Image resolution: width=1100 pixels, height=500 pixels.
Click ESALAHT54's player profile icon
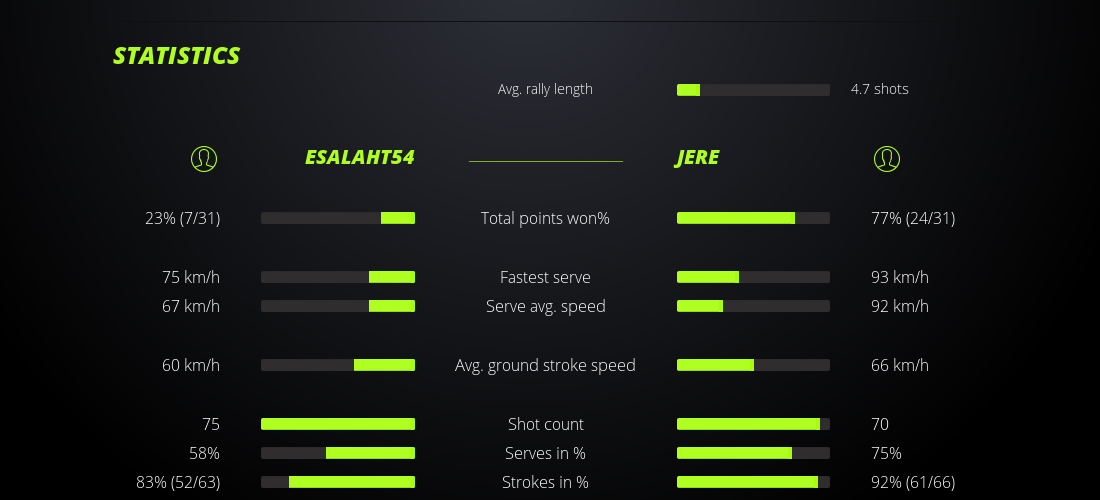203,159
